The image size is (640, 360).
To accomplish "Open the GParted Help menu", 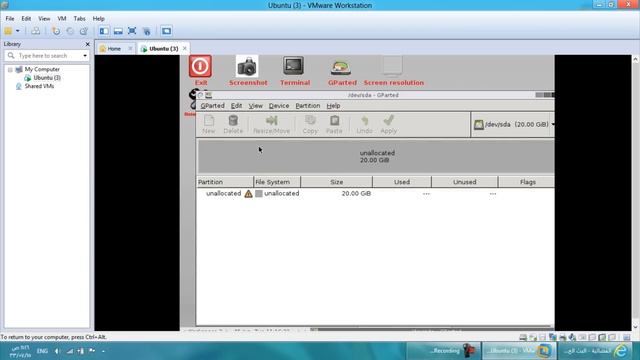I will tap(333, 106).
